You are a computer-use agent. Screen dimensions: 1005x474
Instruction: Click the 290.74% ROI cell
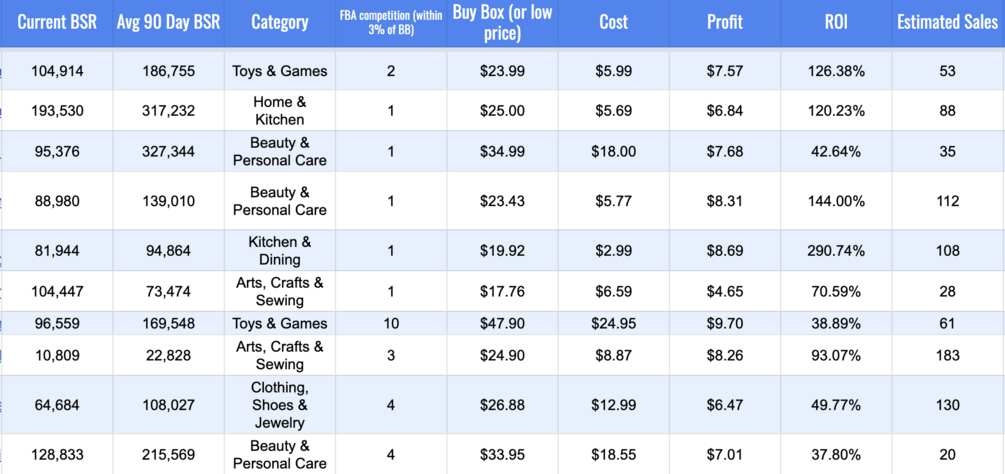pyautogui.click(x=836, y=251)
